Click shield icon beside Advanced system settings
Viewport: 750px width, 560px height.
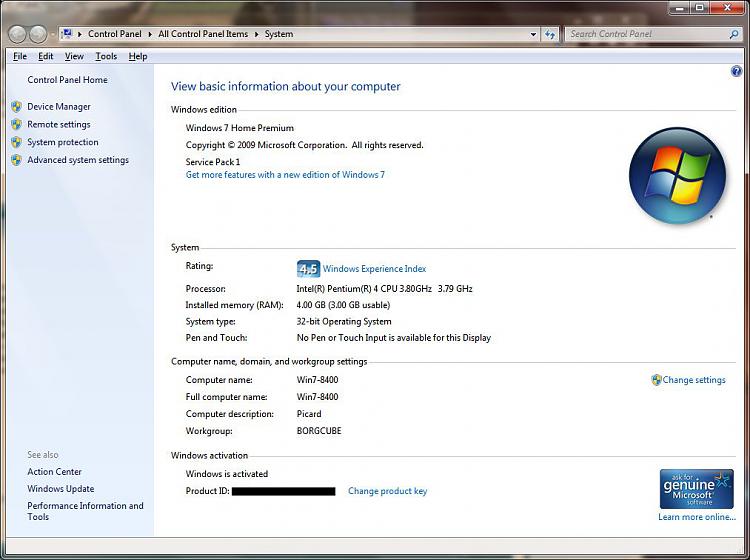pos(17,160)
